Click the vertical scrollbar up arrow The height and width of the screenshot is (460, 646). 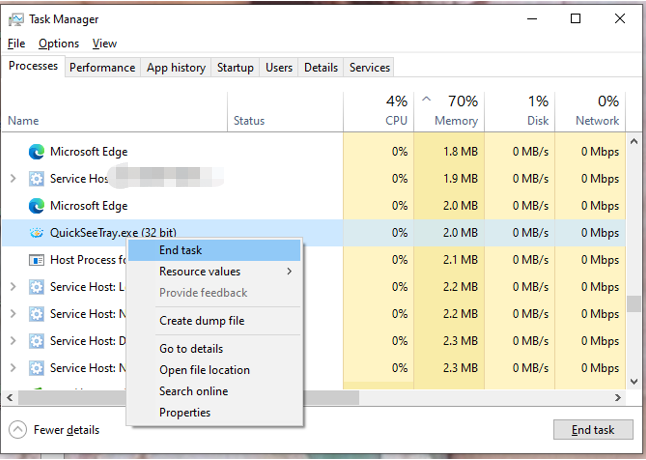click(634, 142)
